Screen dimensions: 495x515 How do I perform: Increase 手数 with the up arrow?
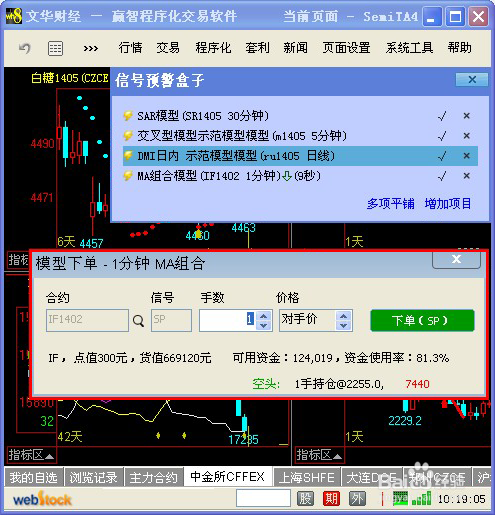point(264,315)
